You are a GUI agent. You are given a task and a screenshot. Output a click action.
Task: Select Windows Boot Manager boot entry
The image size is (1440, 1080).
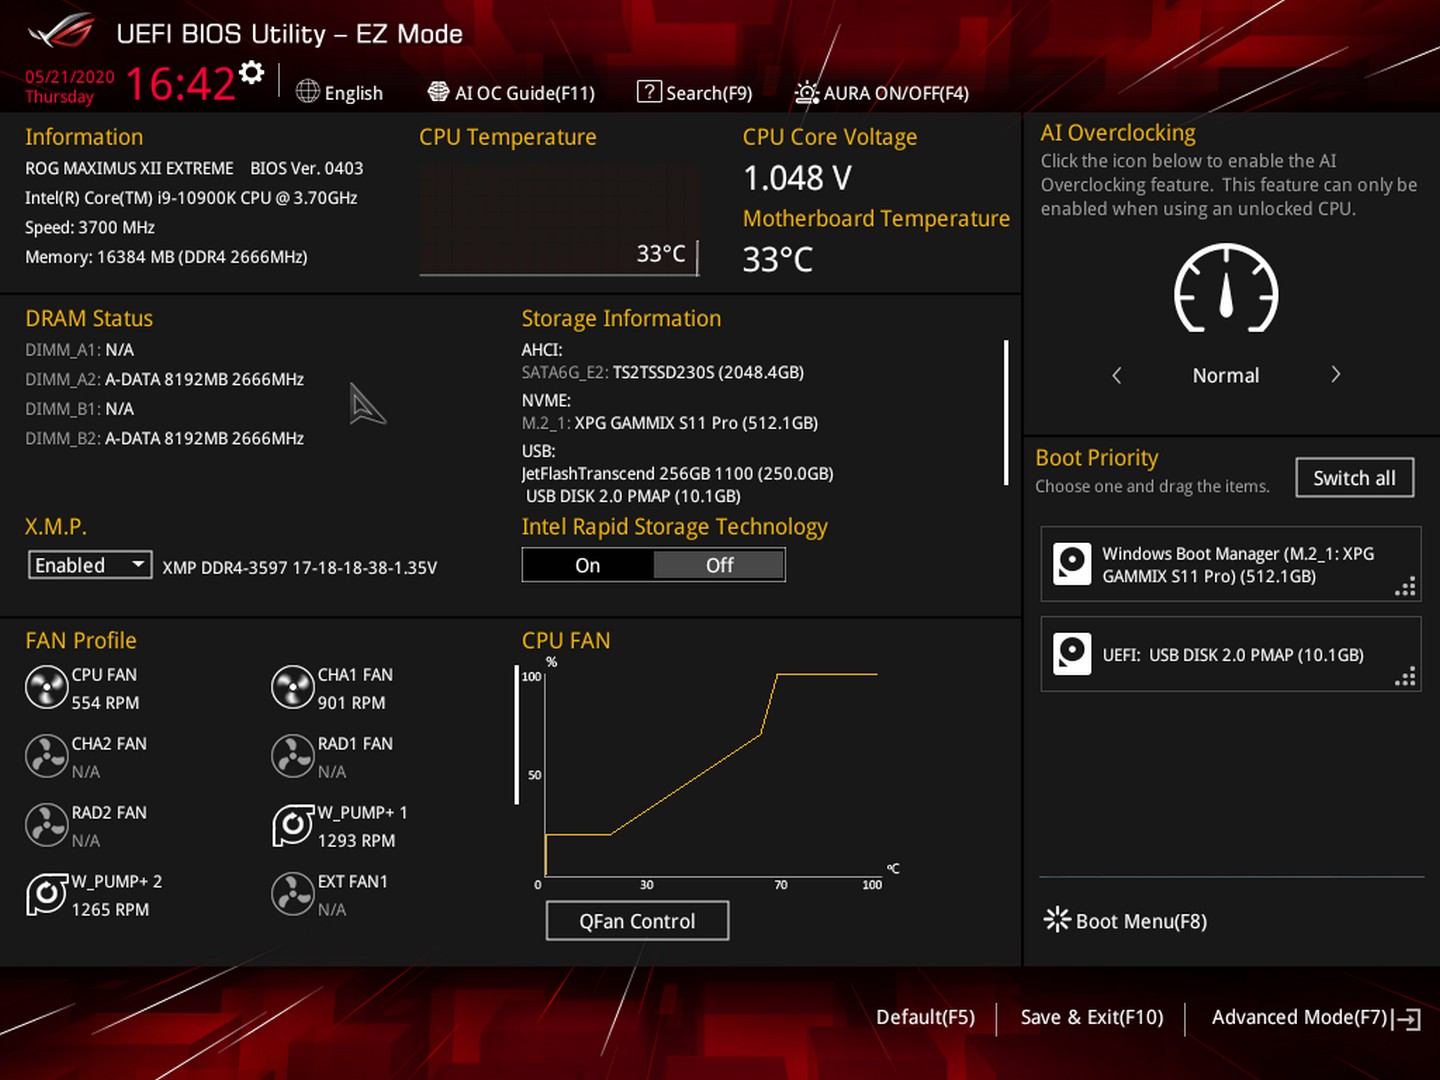coord(1231,564)
